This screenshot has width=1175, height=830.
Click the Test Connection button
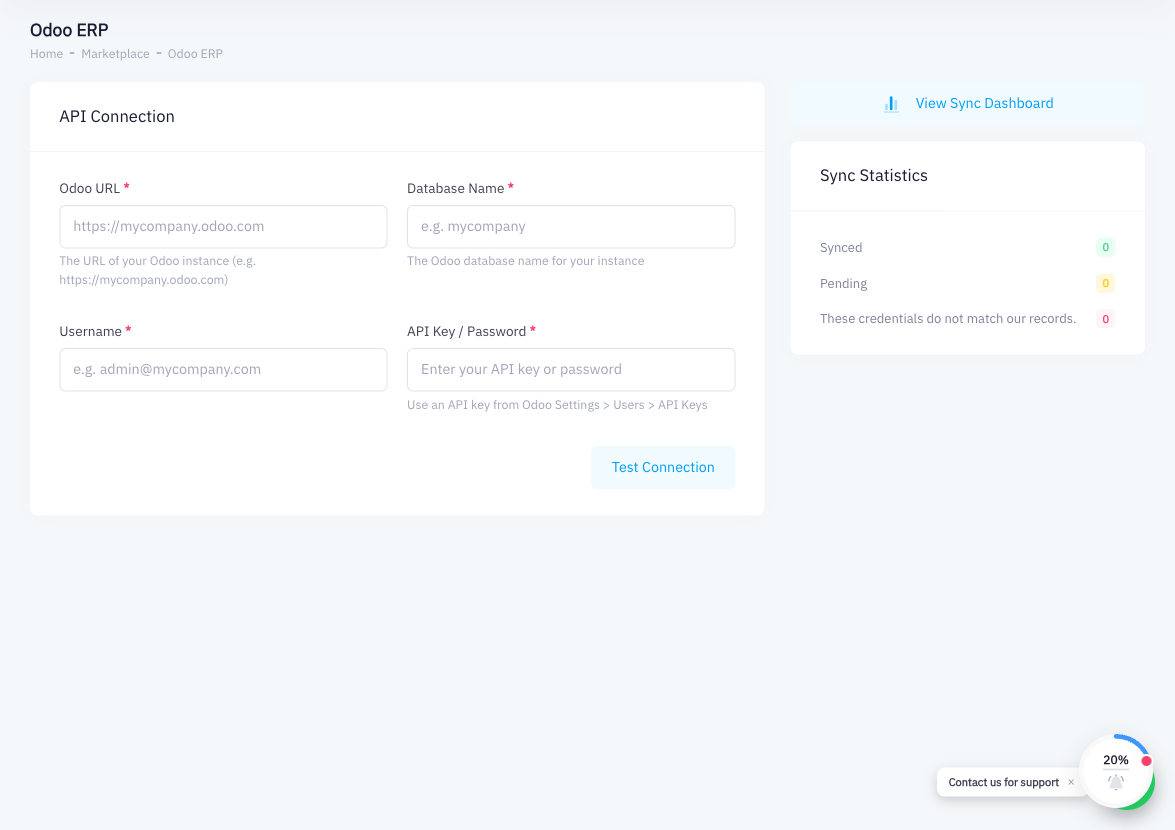[x=662, y=467]
